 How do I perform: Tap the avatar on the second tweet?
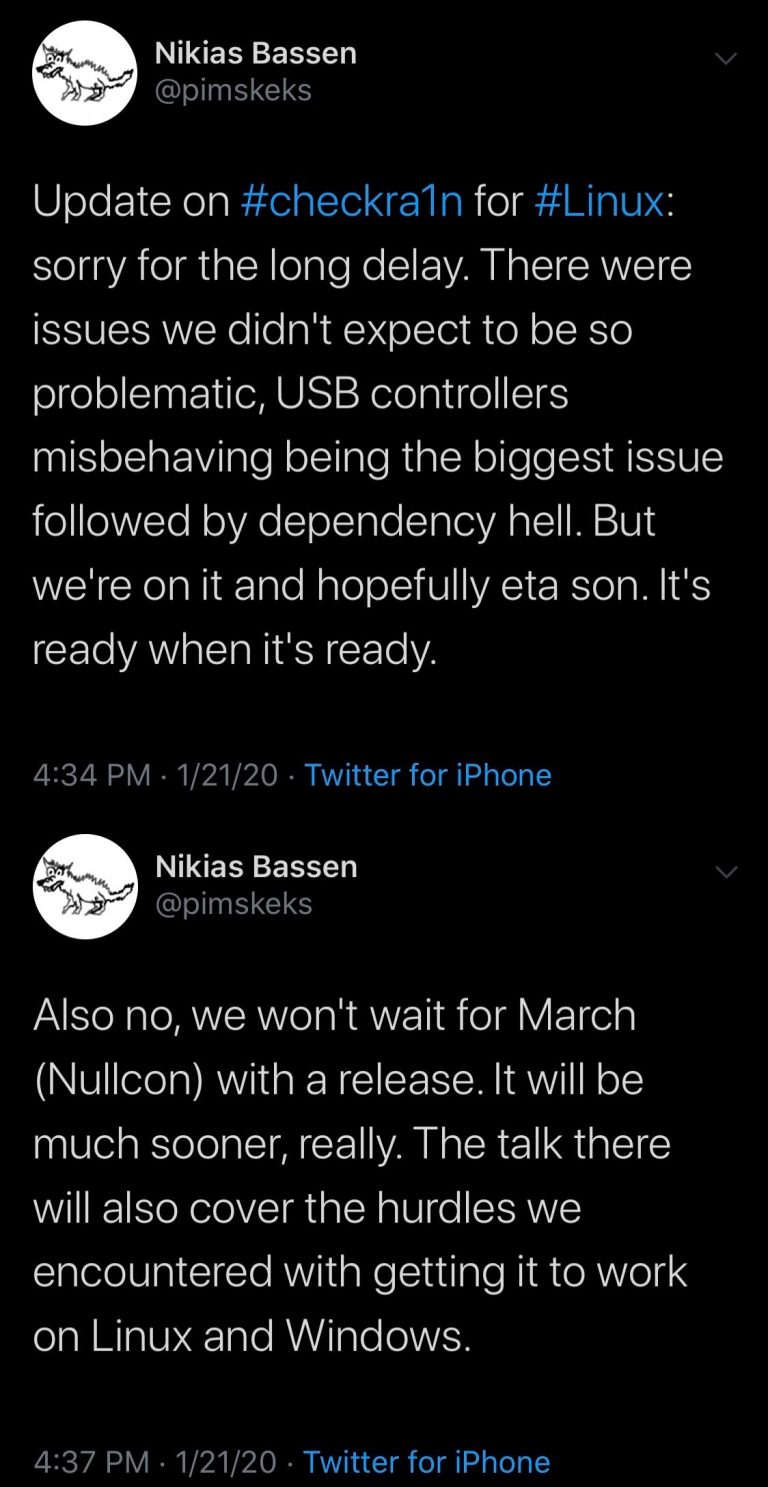[84, 886]
